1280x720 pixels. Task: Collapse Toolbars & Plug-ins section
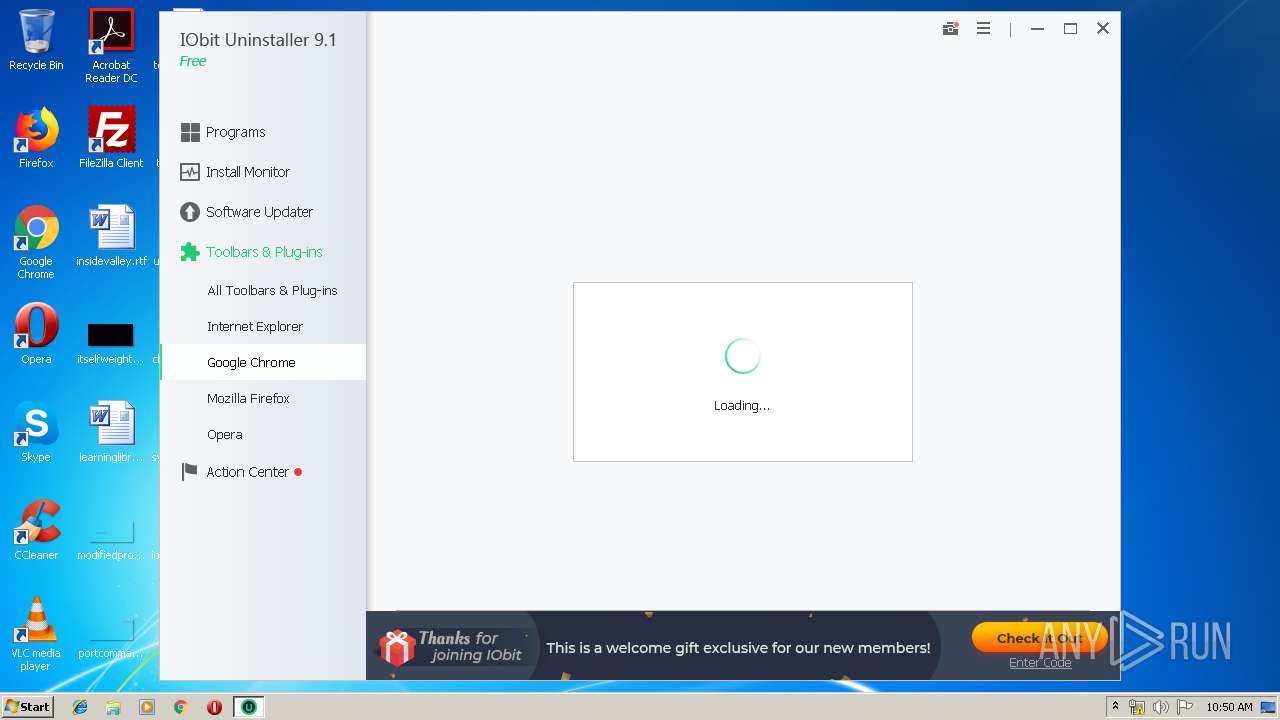pos(264,252)
